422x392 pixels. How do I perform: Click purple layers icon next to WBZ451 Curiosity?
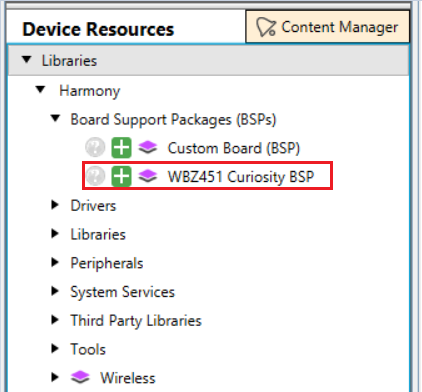tap(148, 176)
